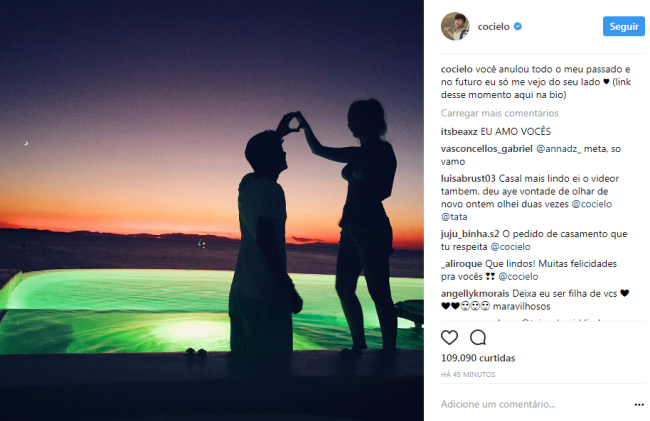This screenshot has height=421, width=650.
Task: Open juju_binha.s2 profile
Action: pyautogui.click(x=470, y=234)
